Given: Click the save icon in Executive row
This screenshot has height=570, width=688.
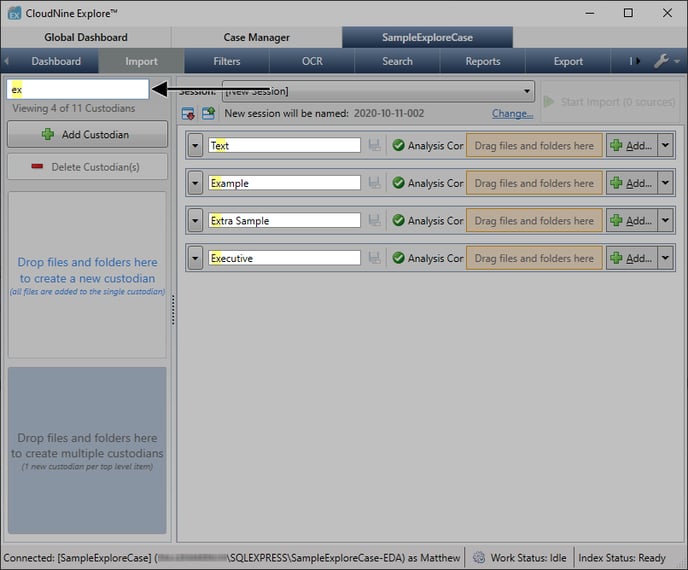Looking at the screenshot, I should pyautogui.click(x=374, y=258).
